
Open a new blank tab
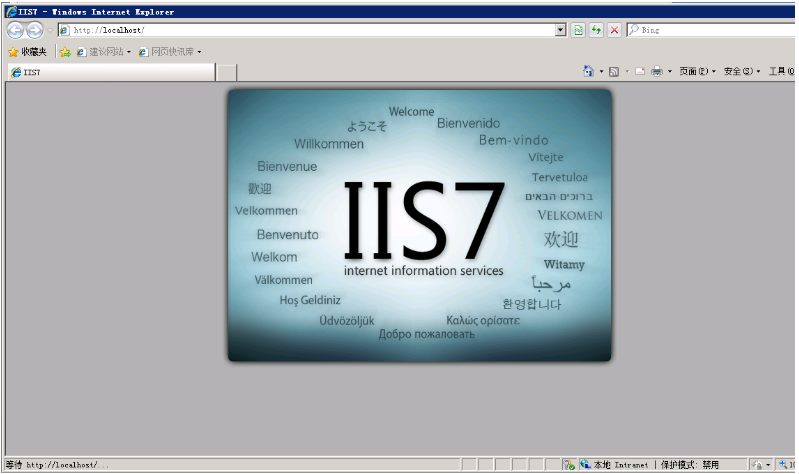coord(226,73)
